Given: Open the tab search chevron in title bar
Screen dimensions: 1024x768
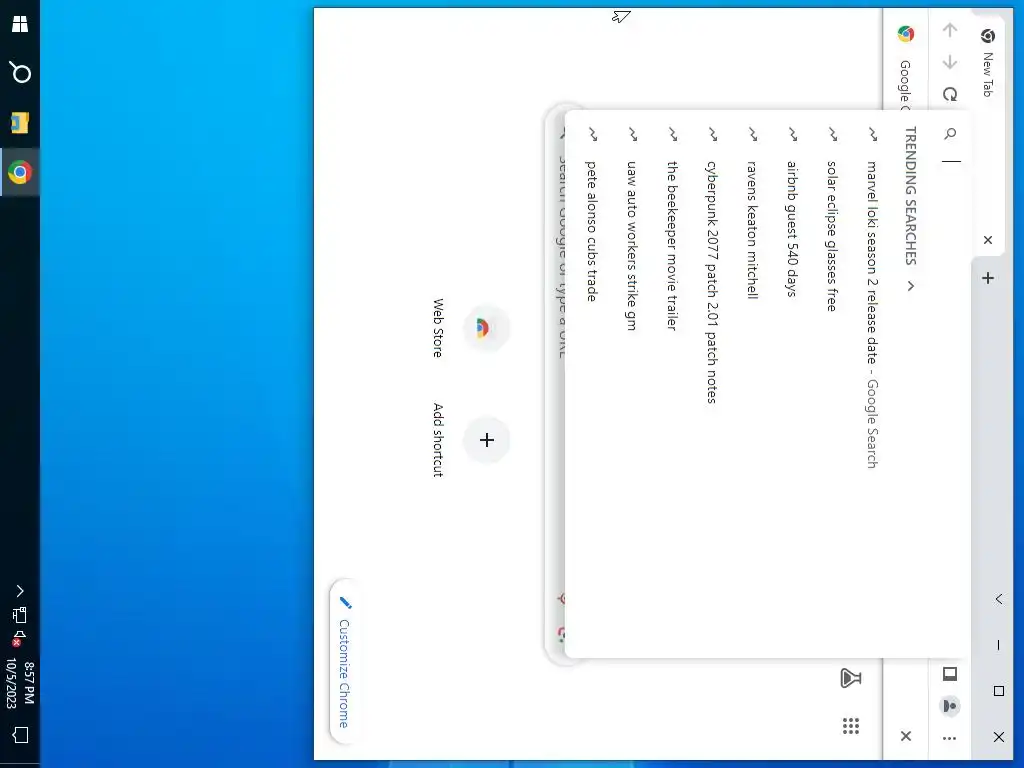Looking at the screenshot, I should [x=999, y=598].
